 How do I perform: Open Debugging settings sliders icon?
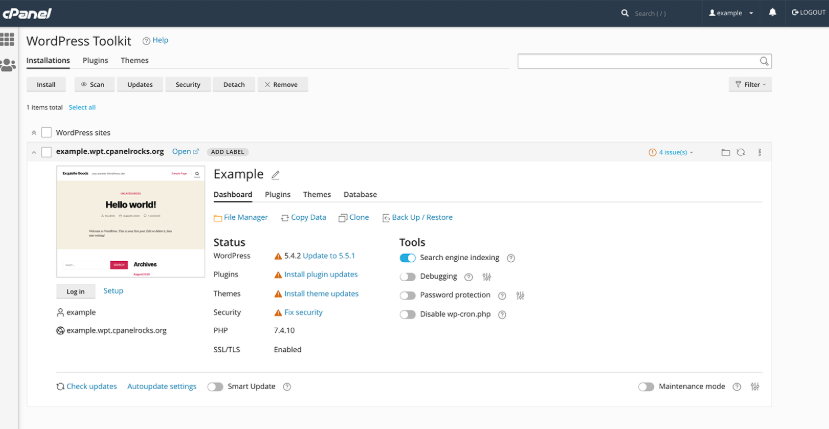click(x=487, y=277)
